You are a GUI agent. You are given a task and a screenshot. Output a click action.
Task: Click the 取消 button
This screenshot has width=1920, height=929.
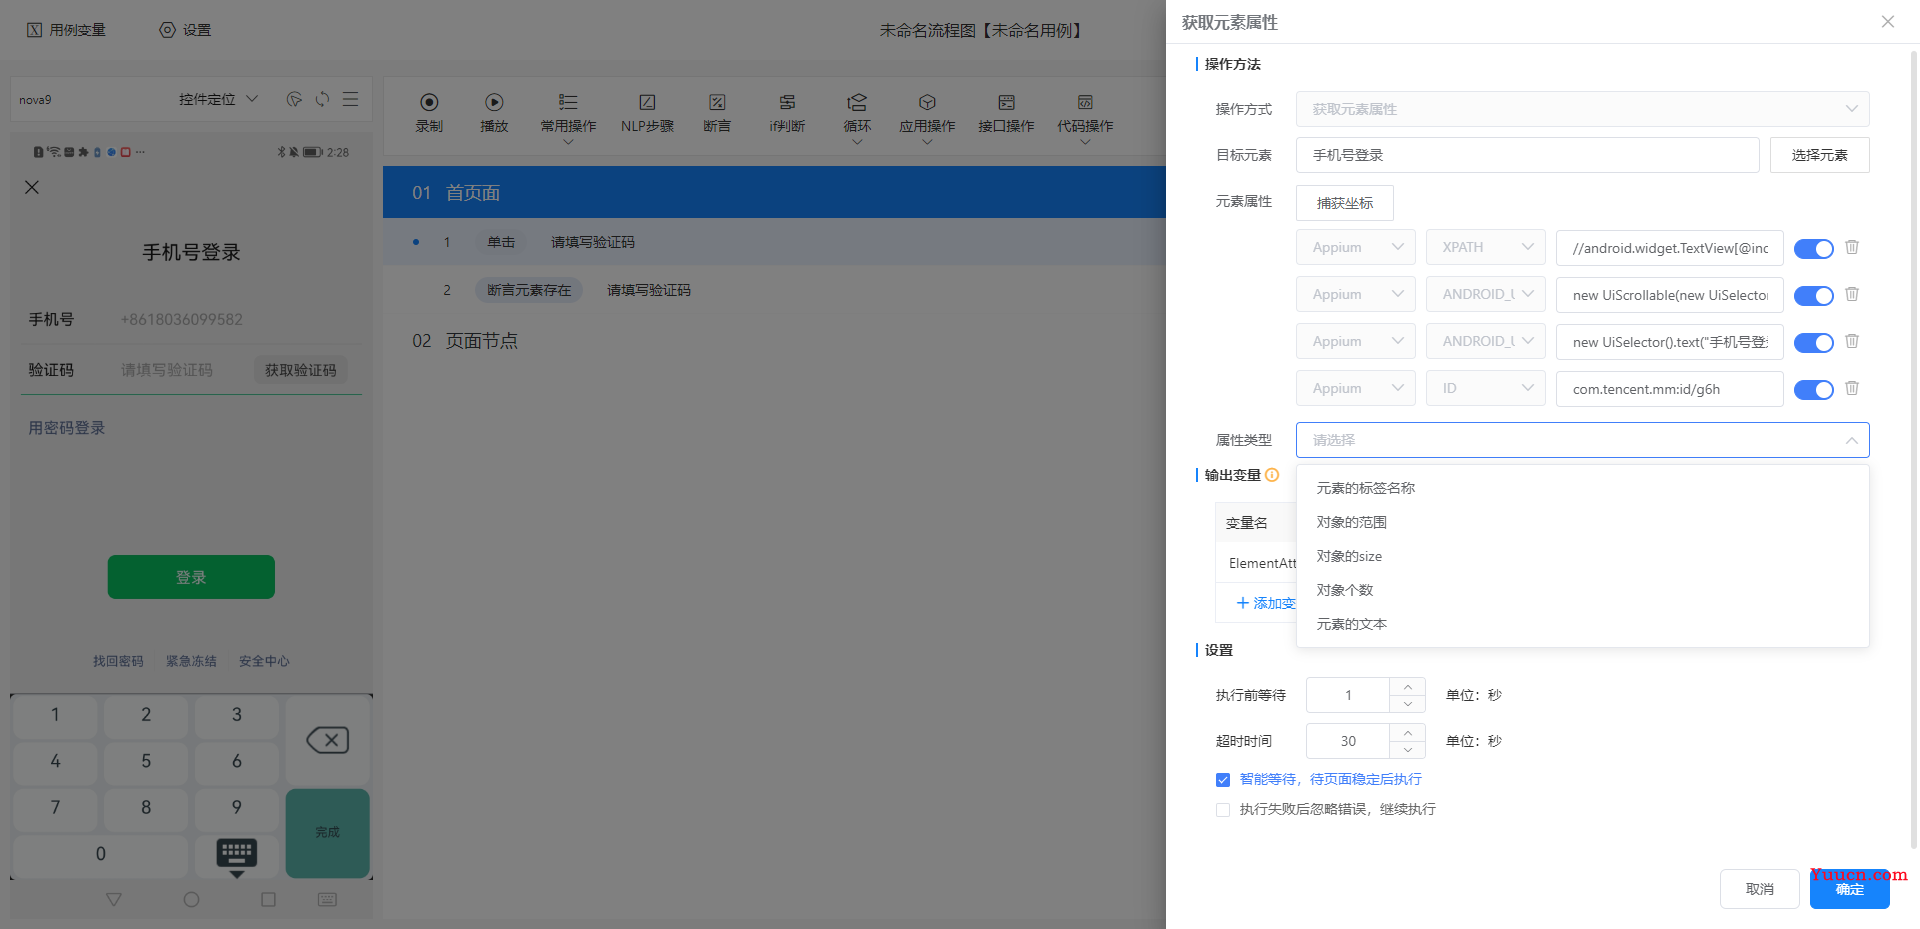tap(1759, 889)
